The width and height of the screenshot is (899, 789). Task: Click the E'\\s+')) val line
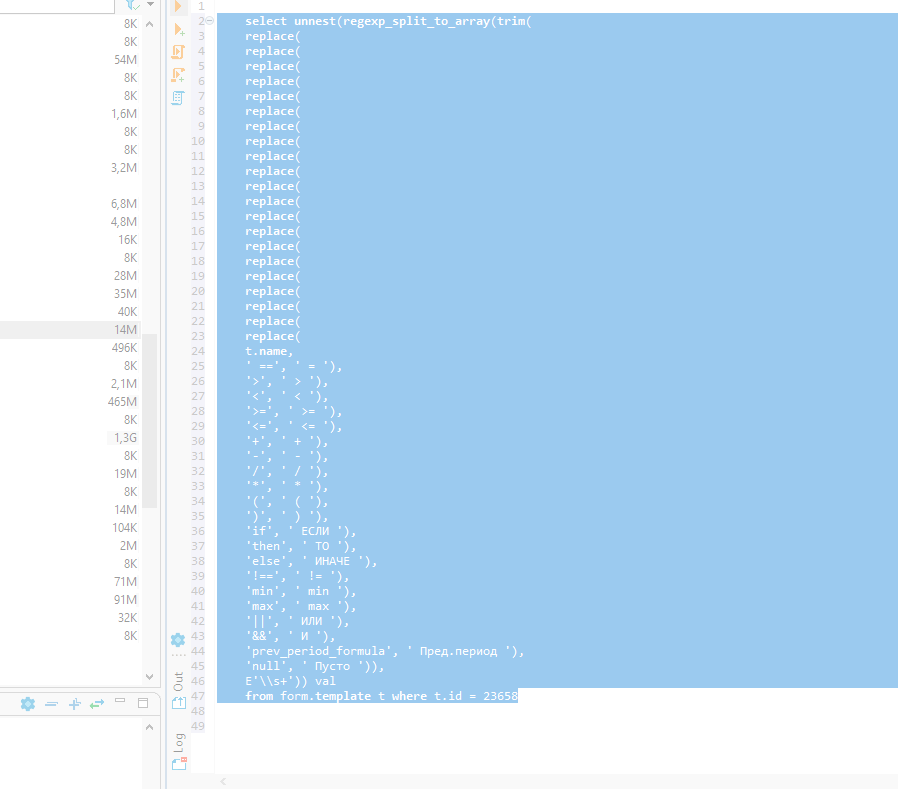[290, 681]
